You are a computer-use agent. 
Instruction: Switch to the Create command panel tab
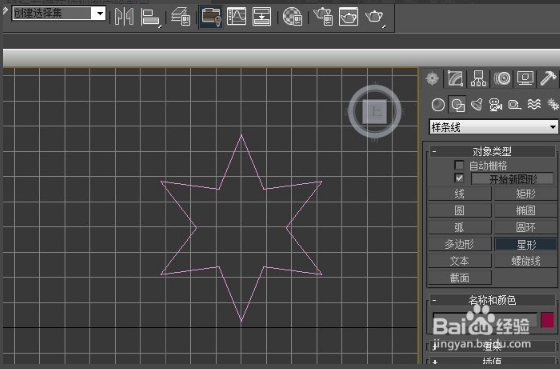(432, 78)
